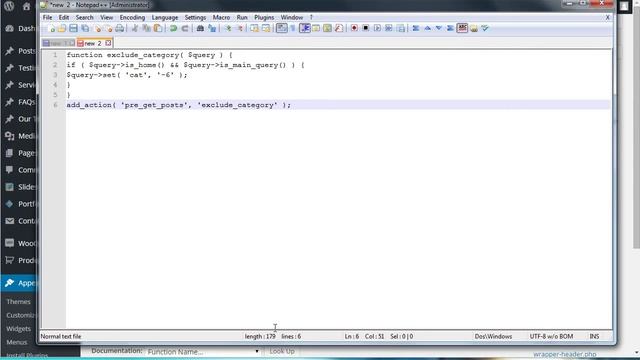Click Menus in WordPress sidebar

tap(17, 342)
